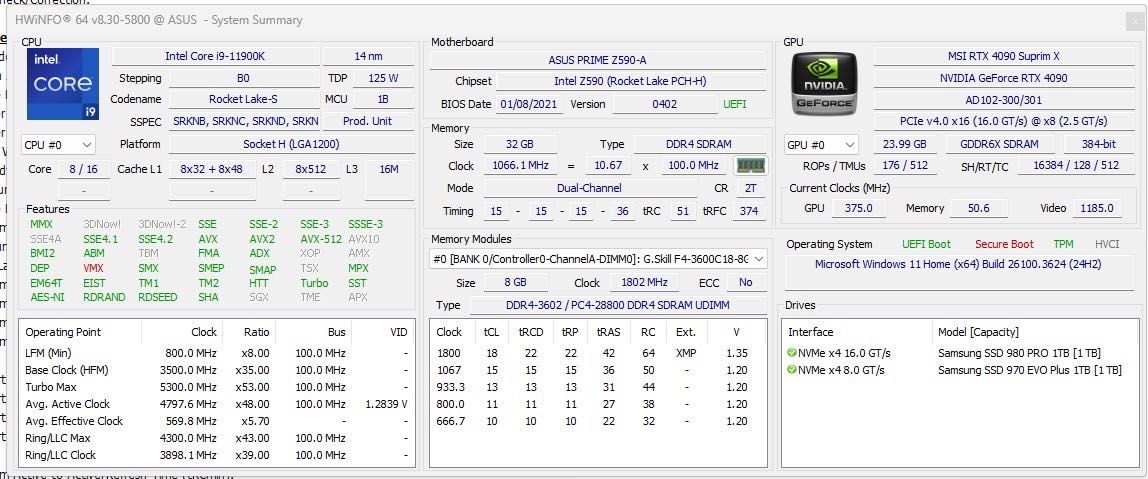The width and height of the screenshot is (1148, 479).
Task: Click the Avg. Active Clock row label
Action: (x=67, y=404)
